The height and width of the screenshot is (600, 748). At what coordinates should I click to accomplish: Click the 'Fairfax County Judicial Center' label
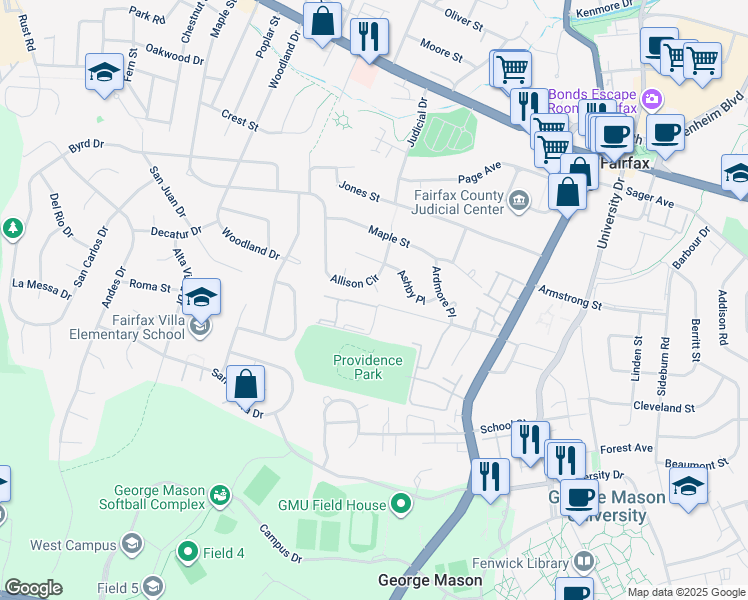tap(458, 202)
